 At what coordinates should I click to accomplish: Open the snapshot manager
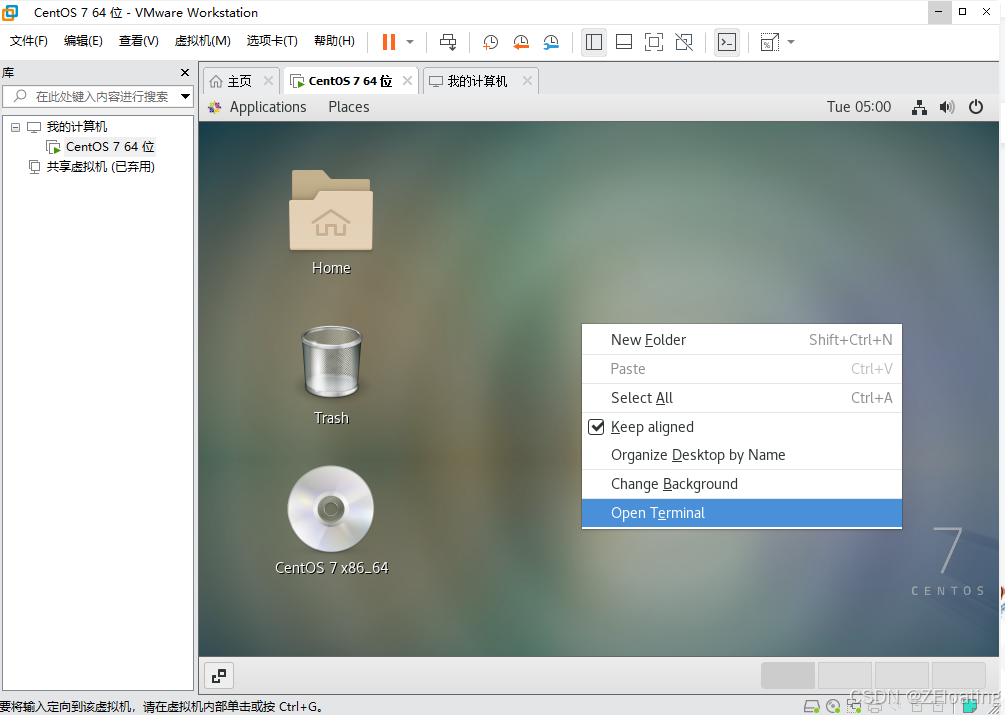tap(551, 42)
